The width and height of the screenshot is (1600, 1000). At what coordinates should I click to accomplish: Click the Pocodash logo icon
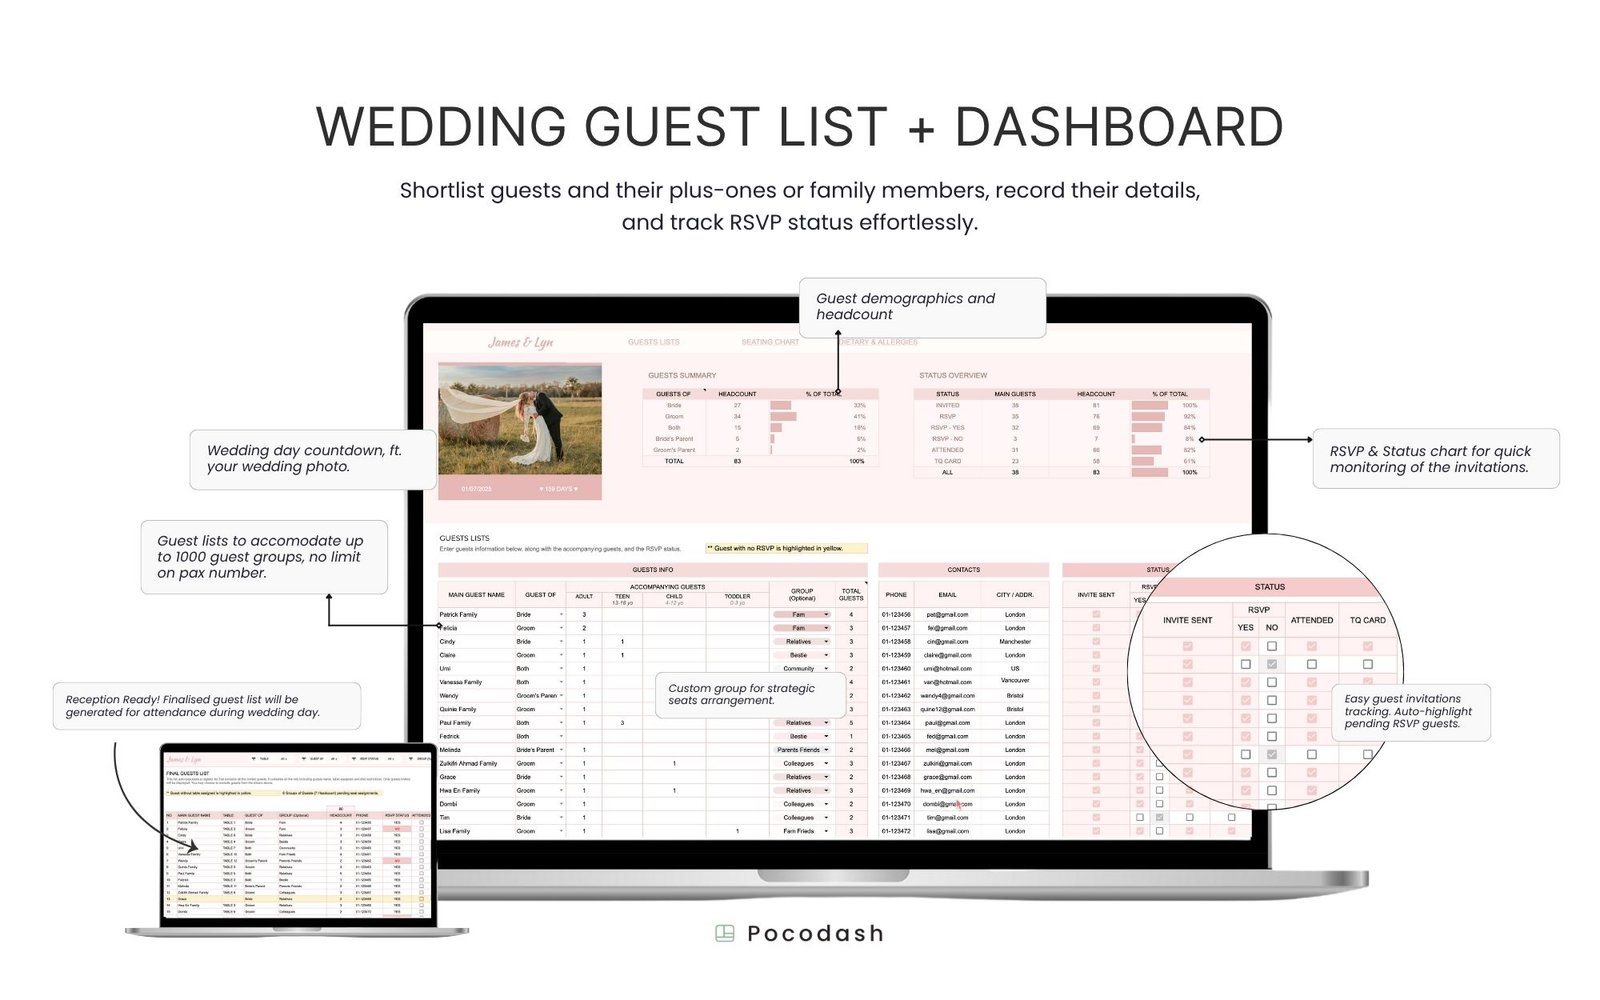725,934
